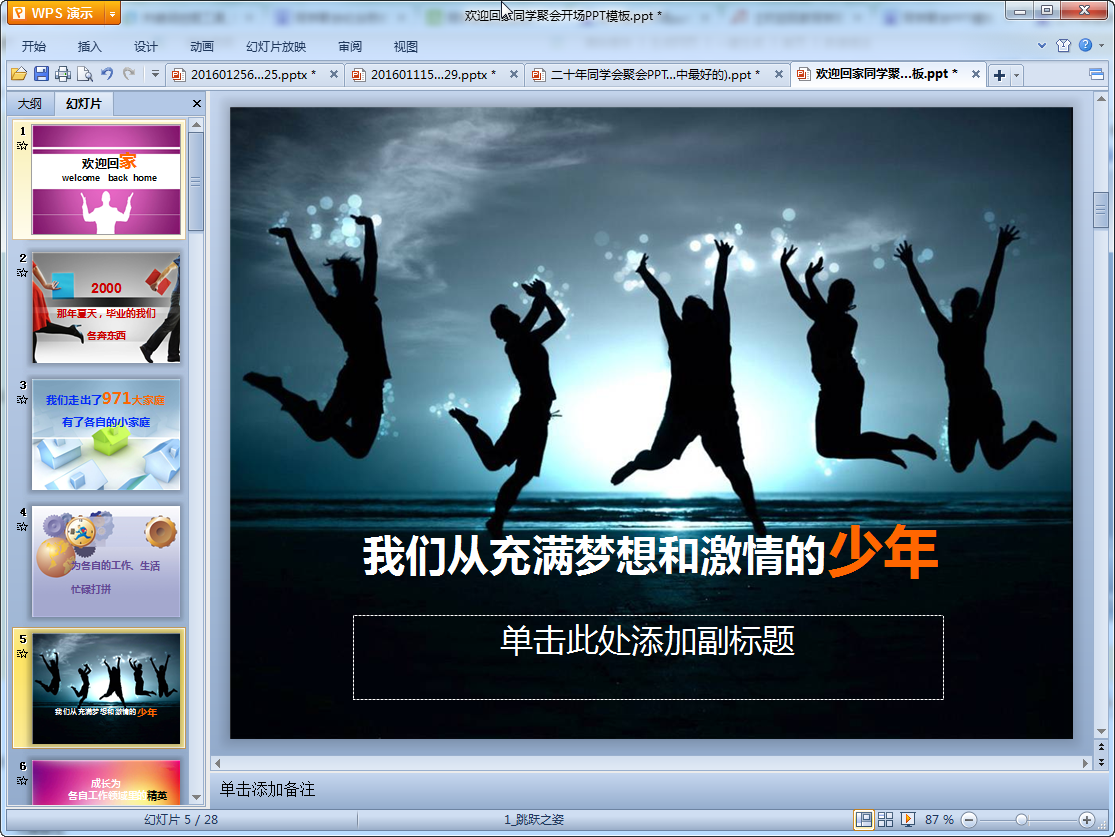Screen dimensions: 1115x837
Task: Expand the quick access toolbar customization arrow
Action: (155, 74)
